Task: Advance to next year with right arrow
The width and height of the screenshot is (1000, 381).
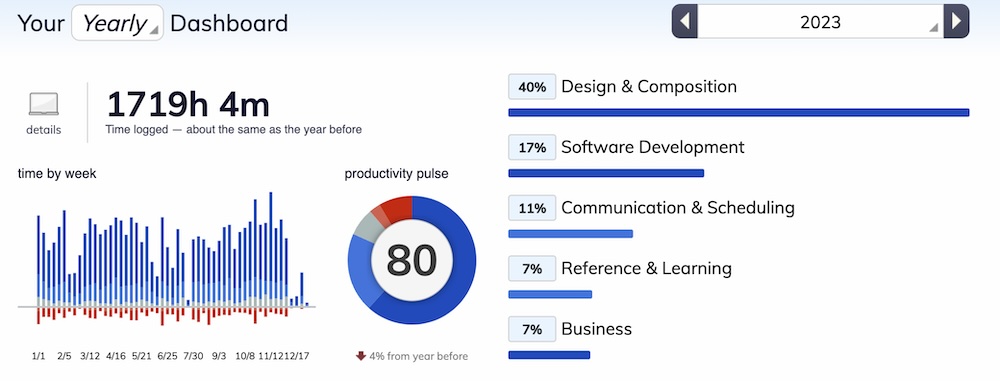Action: 956,22
